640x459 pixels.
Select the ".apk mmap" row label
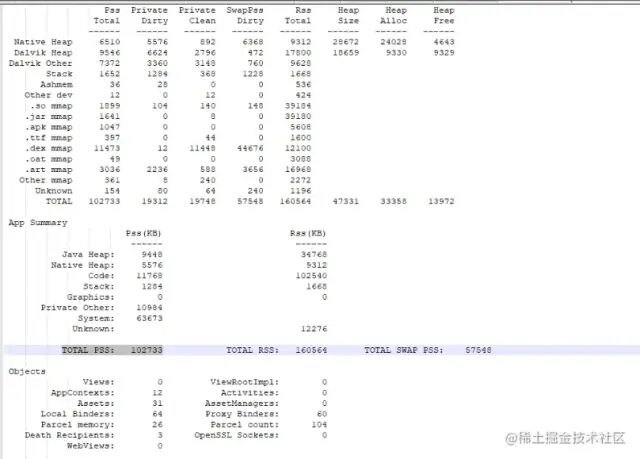[49, 127]
